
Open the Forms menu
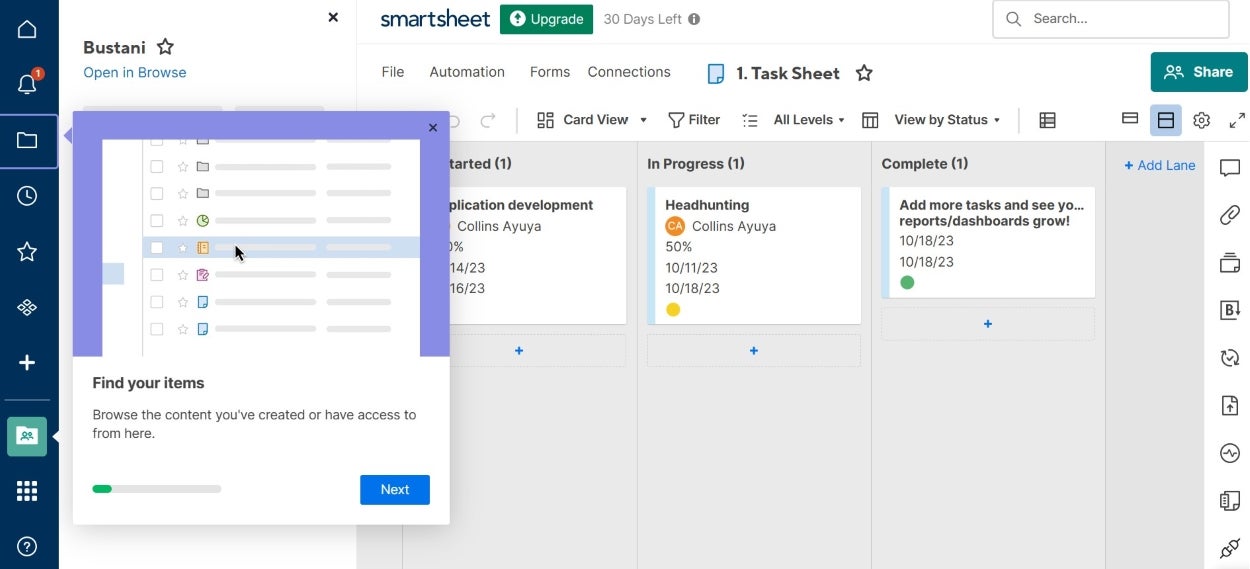pyautogui.click(x=549, y=72)
